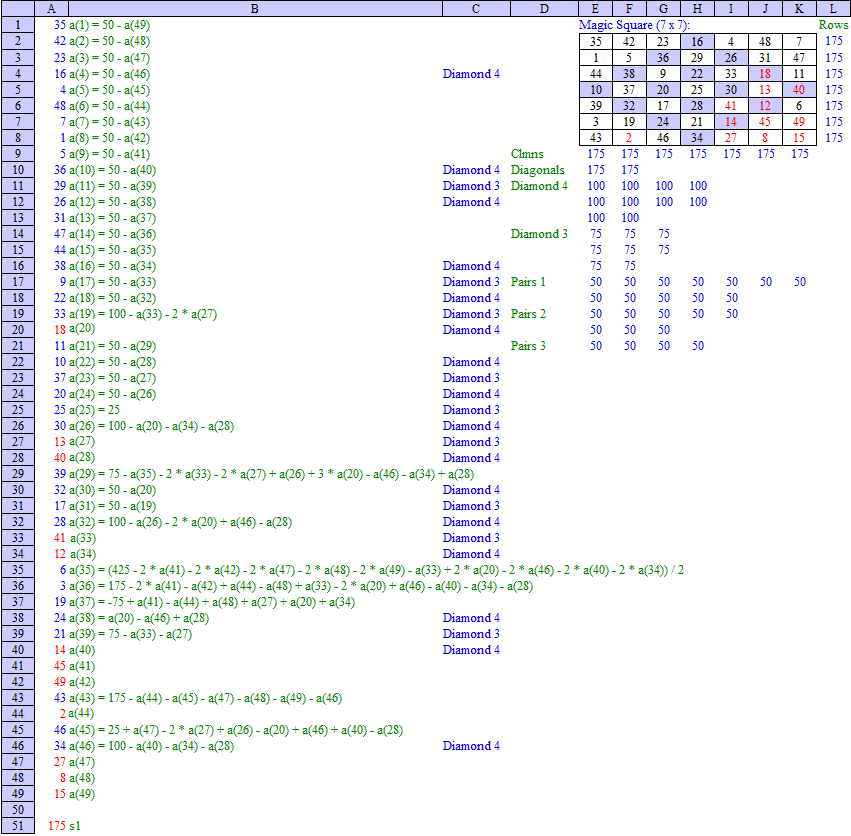Click the 's1' label in row 51
This screenshot has width=851, height=836.
tap(75, 826)
